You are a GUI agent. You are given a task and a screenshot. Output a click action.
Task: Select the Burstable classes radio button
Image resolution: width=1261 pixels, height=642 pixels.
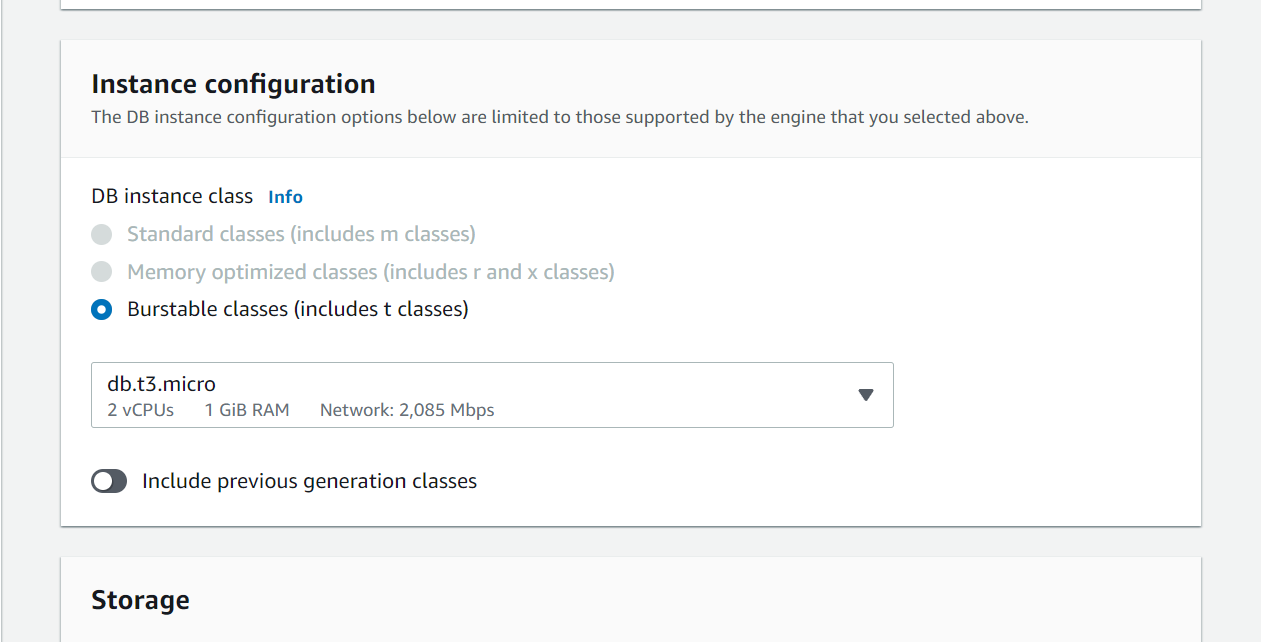tap(101, 310)
